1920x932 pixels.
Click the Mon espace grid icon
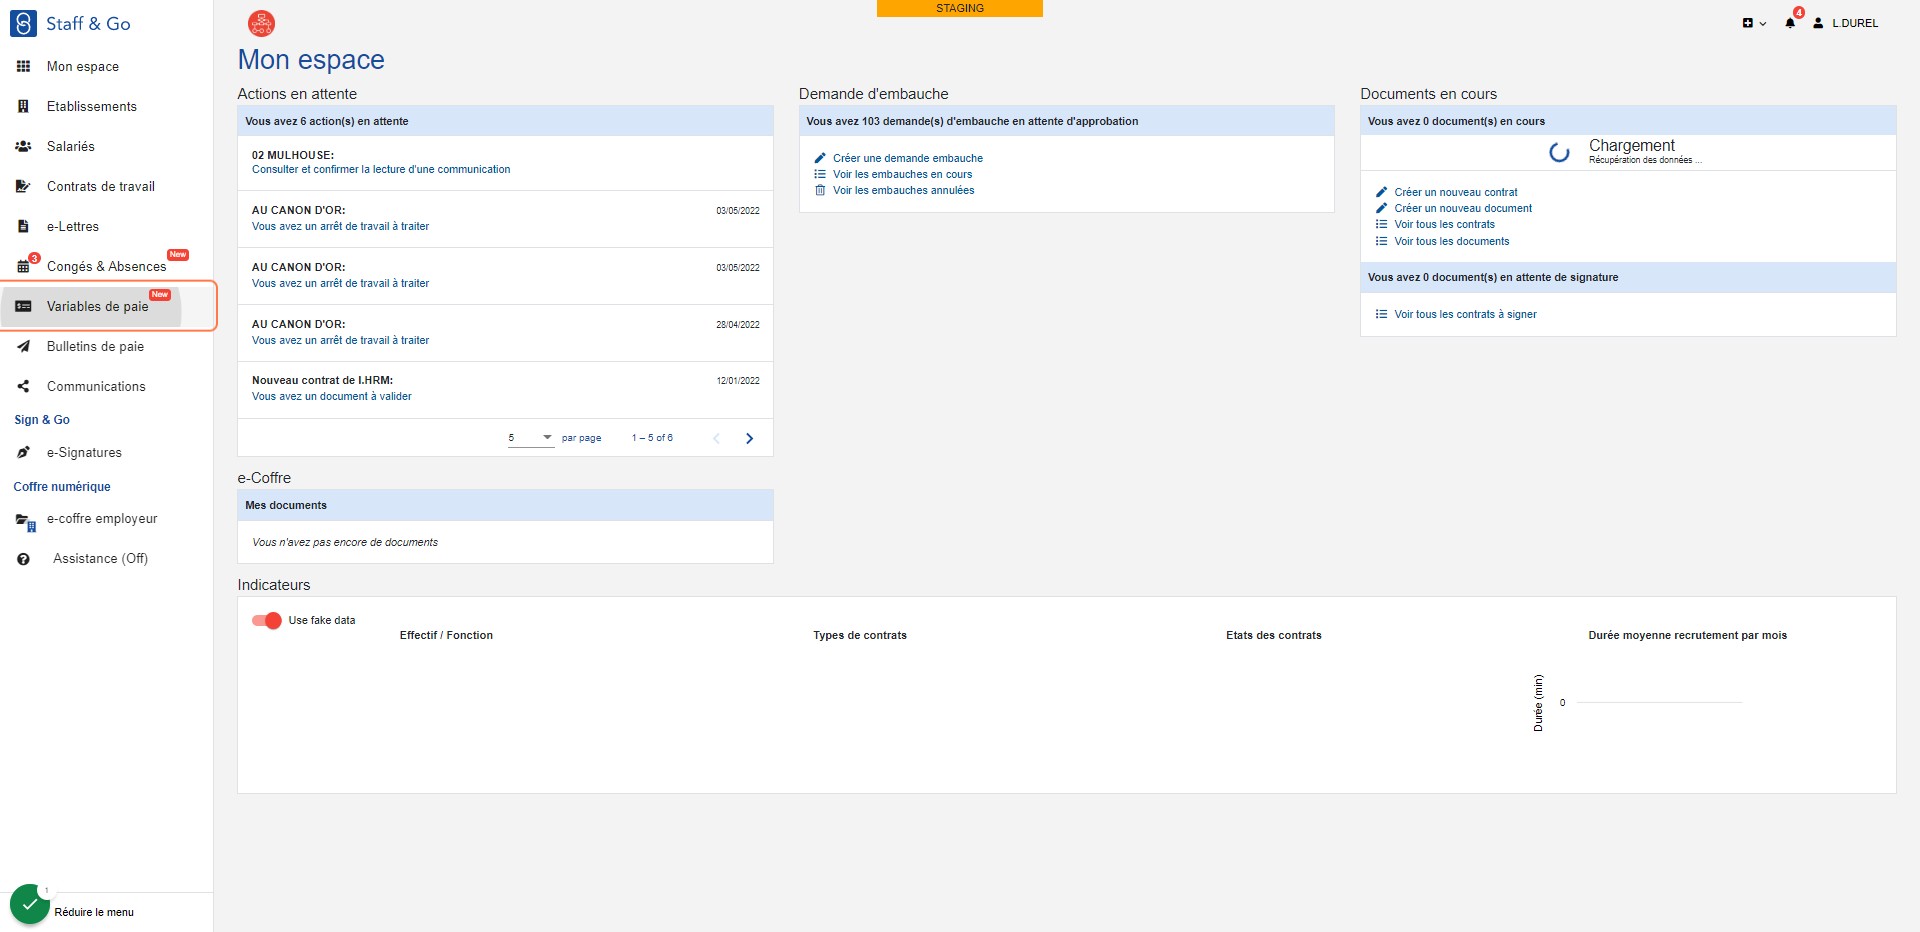point(23,66)
